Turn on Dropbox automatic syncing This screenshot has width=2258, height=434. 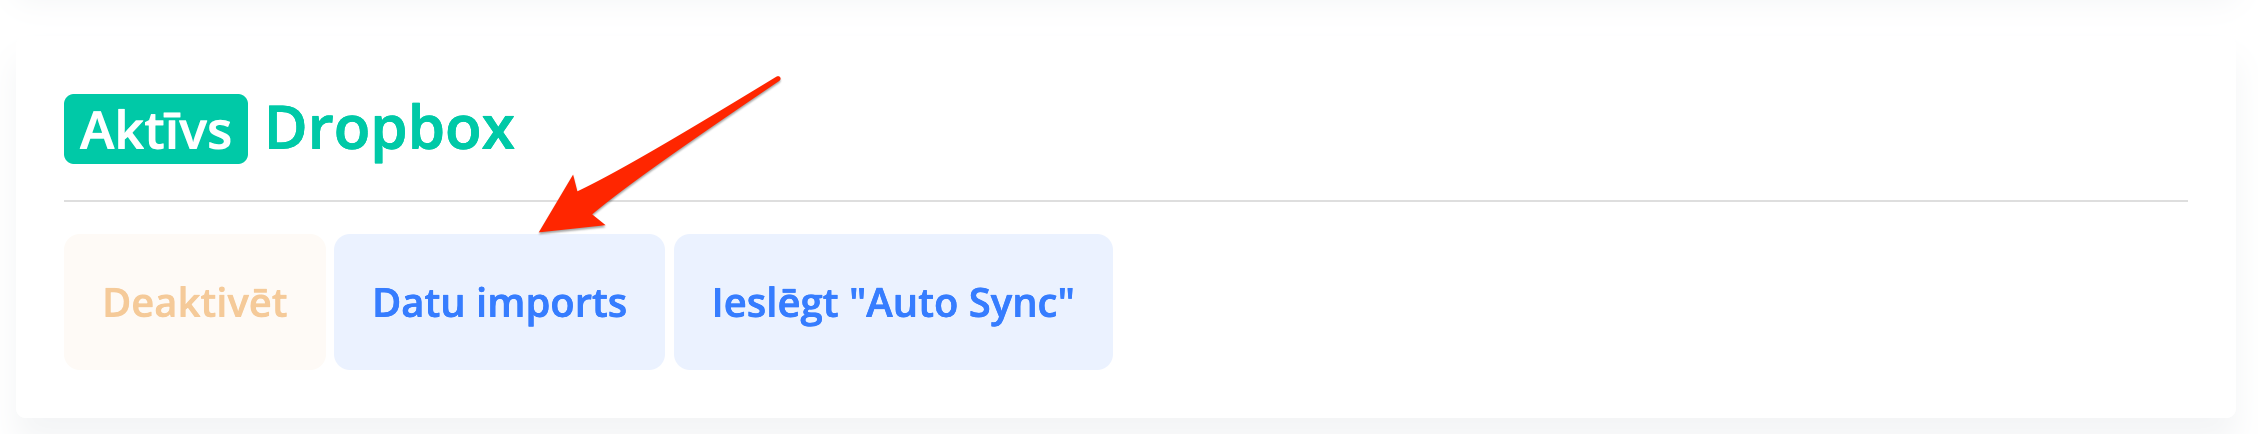tap(892, 302)
